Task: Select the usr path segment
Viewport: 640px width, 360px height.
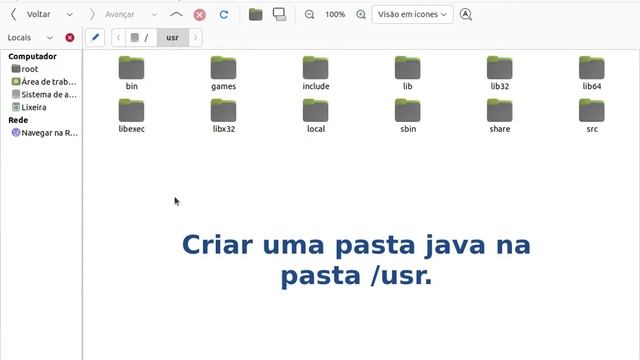Action: tap(173, 38)
